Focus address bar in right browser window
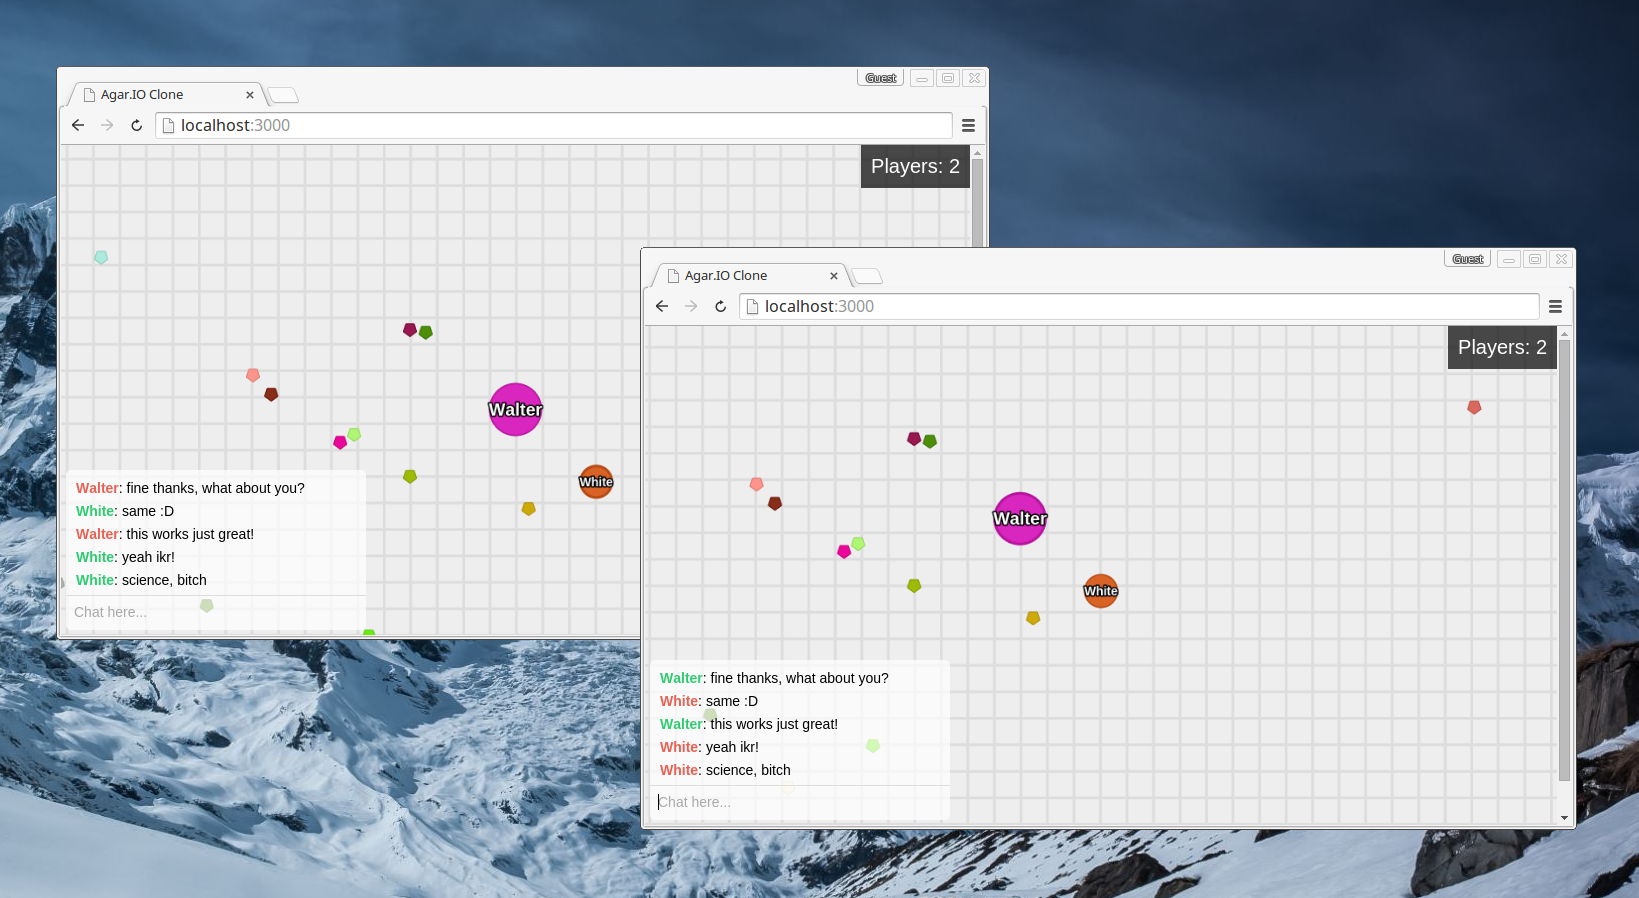 (x=1139, y=306)
